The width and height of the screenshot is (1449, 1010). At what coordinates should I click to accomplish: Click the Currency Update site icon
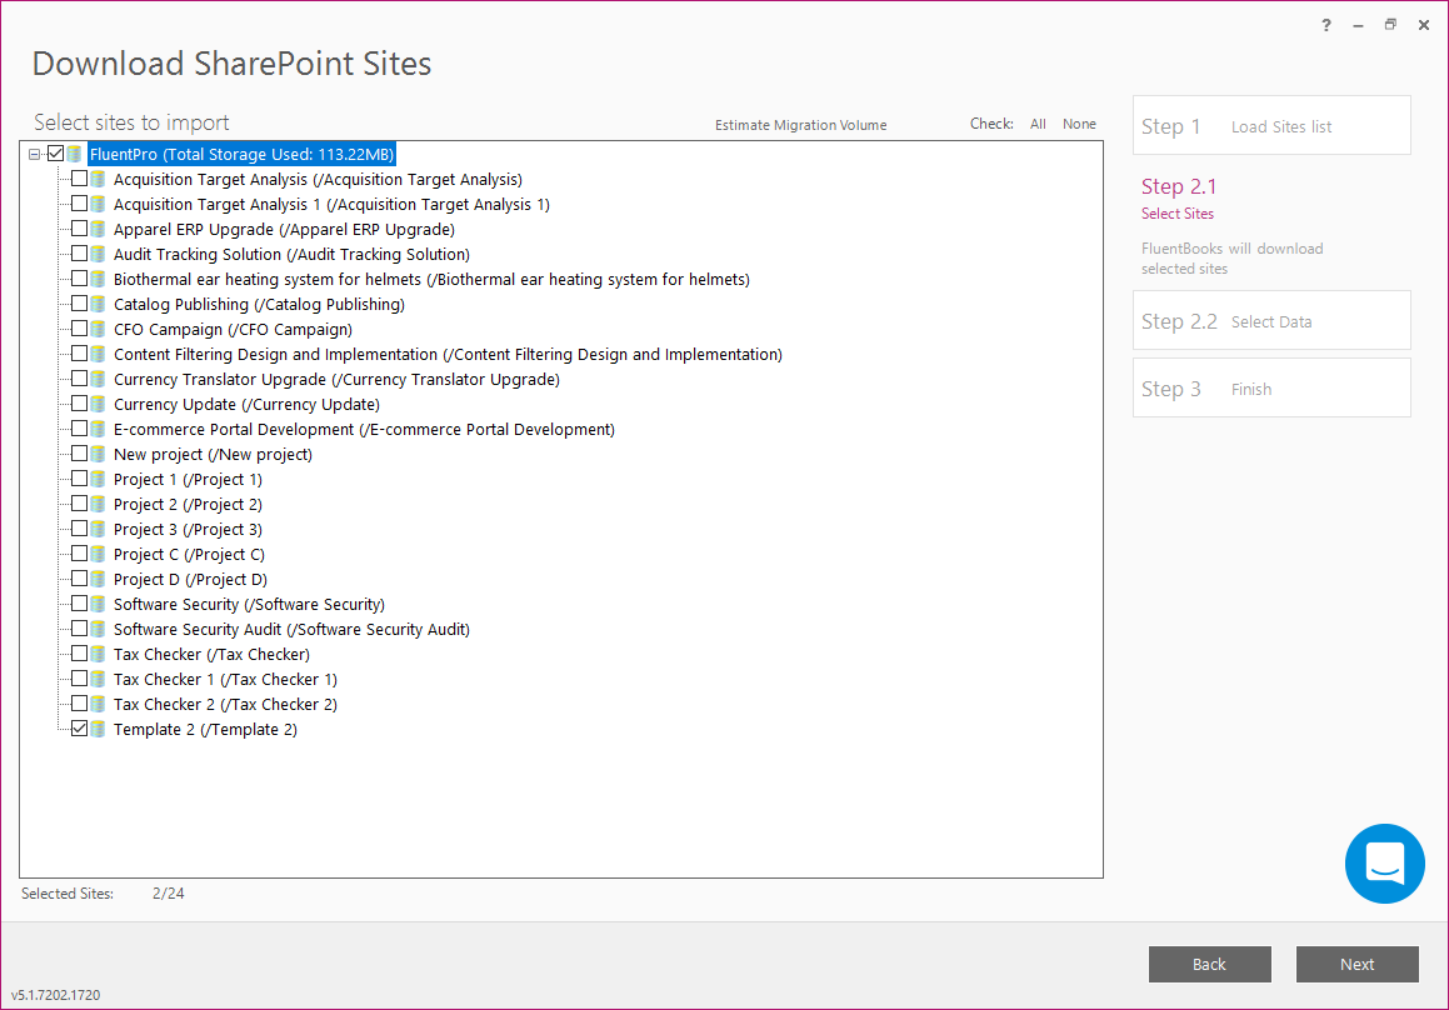(99, 404)
